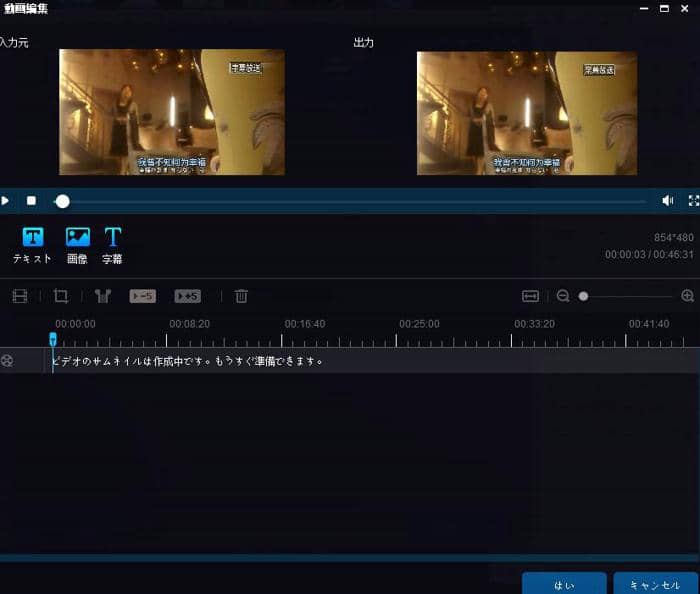Zoom in the timeline
Screen dimensions: 700x594
688,296
